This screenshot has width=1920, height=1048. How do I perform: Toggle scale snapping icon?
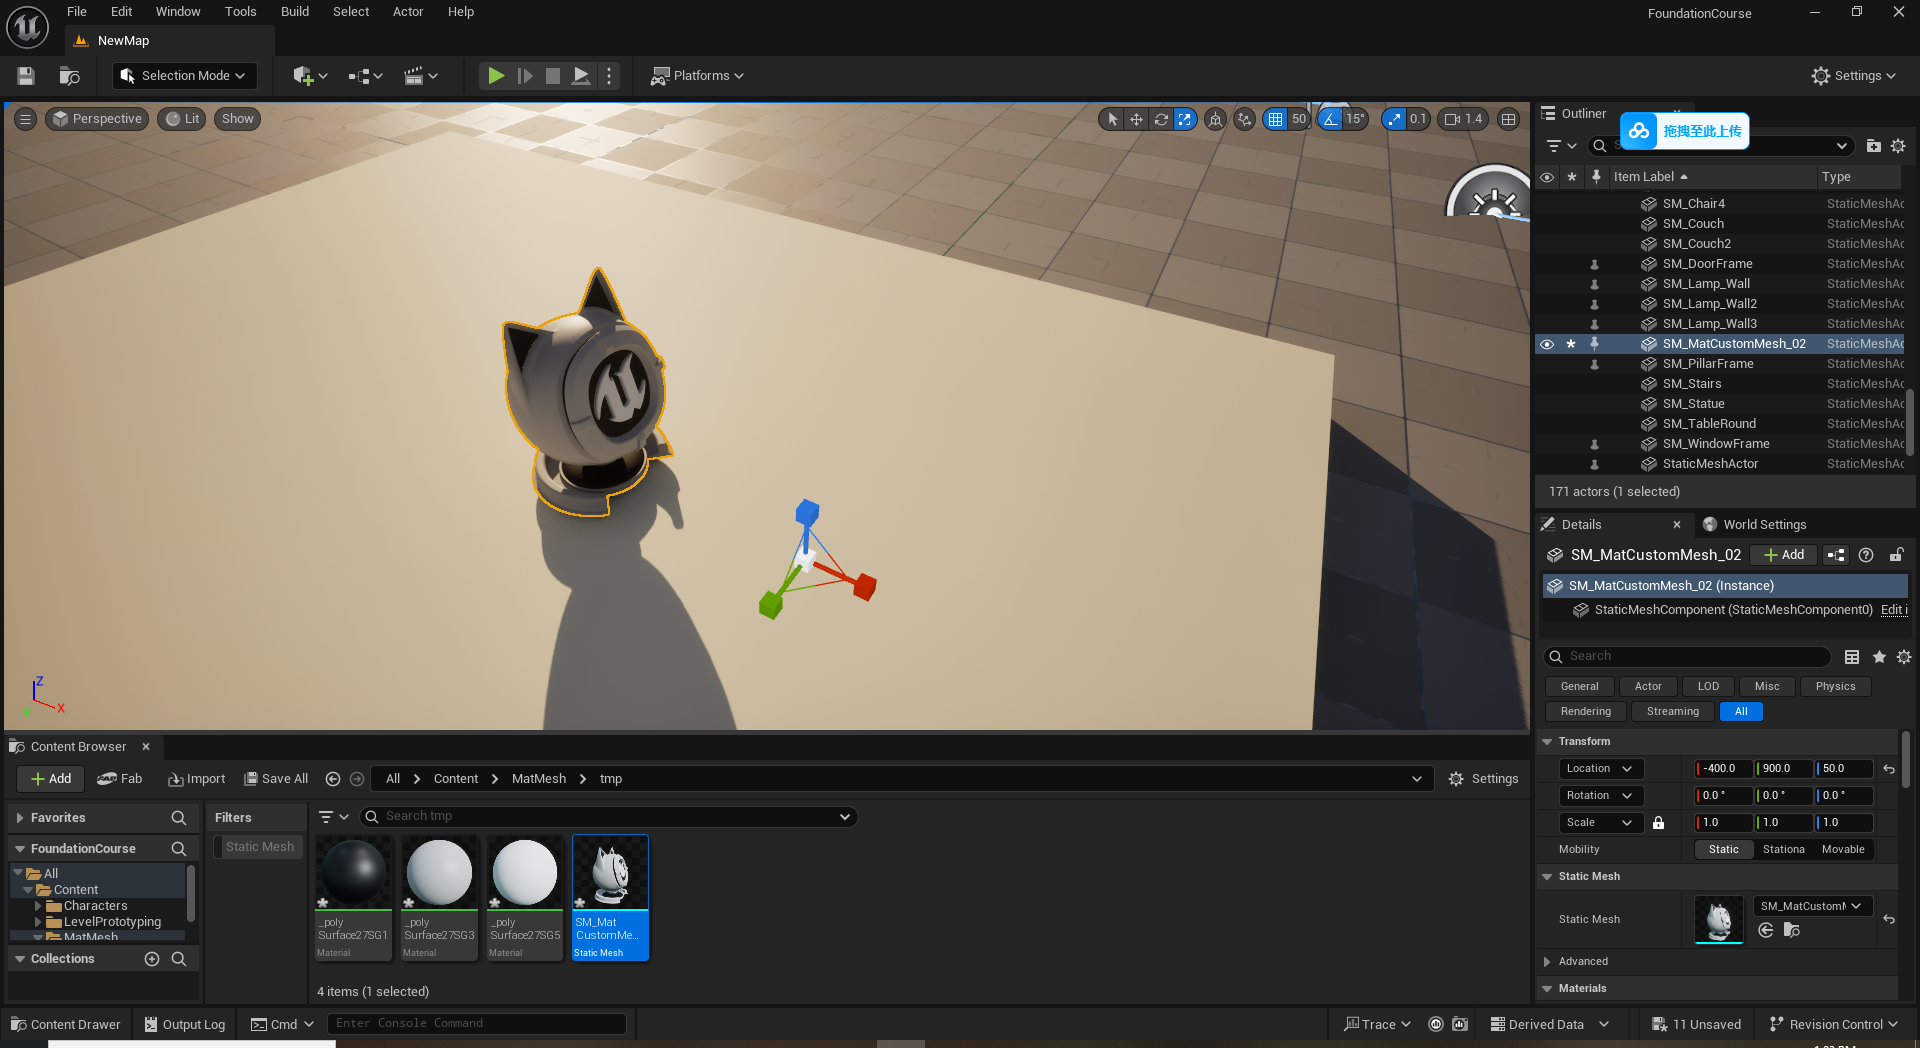[1394, 119]
